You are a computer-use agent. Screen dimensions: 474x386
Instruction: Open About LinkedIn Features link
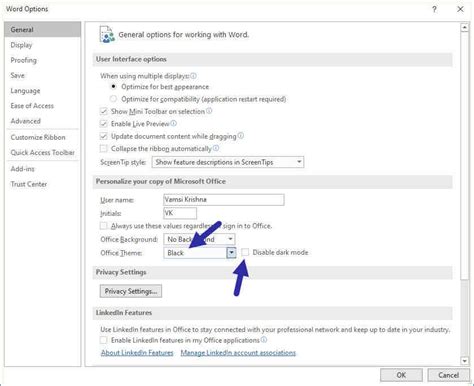tap(137, 353)
